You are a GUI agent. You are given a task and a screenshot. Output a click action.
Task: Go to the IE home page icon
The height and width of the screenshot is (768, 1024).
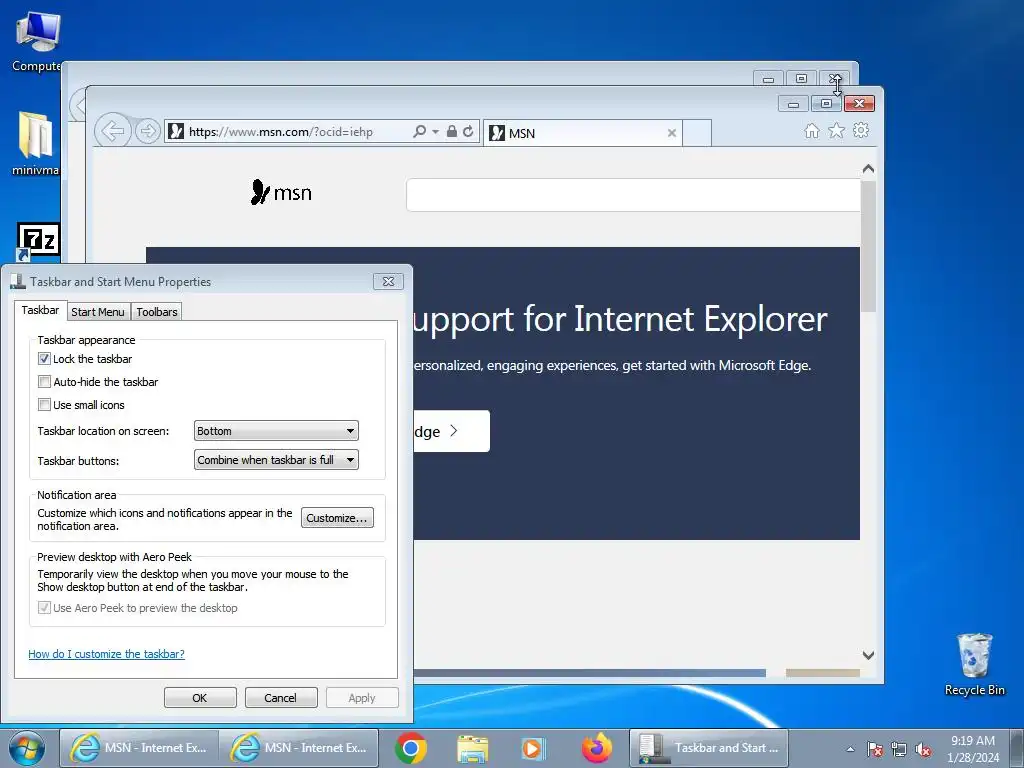coord(812,131)
